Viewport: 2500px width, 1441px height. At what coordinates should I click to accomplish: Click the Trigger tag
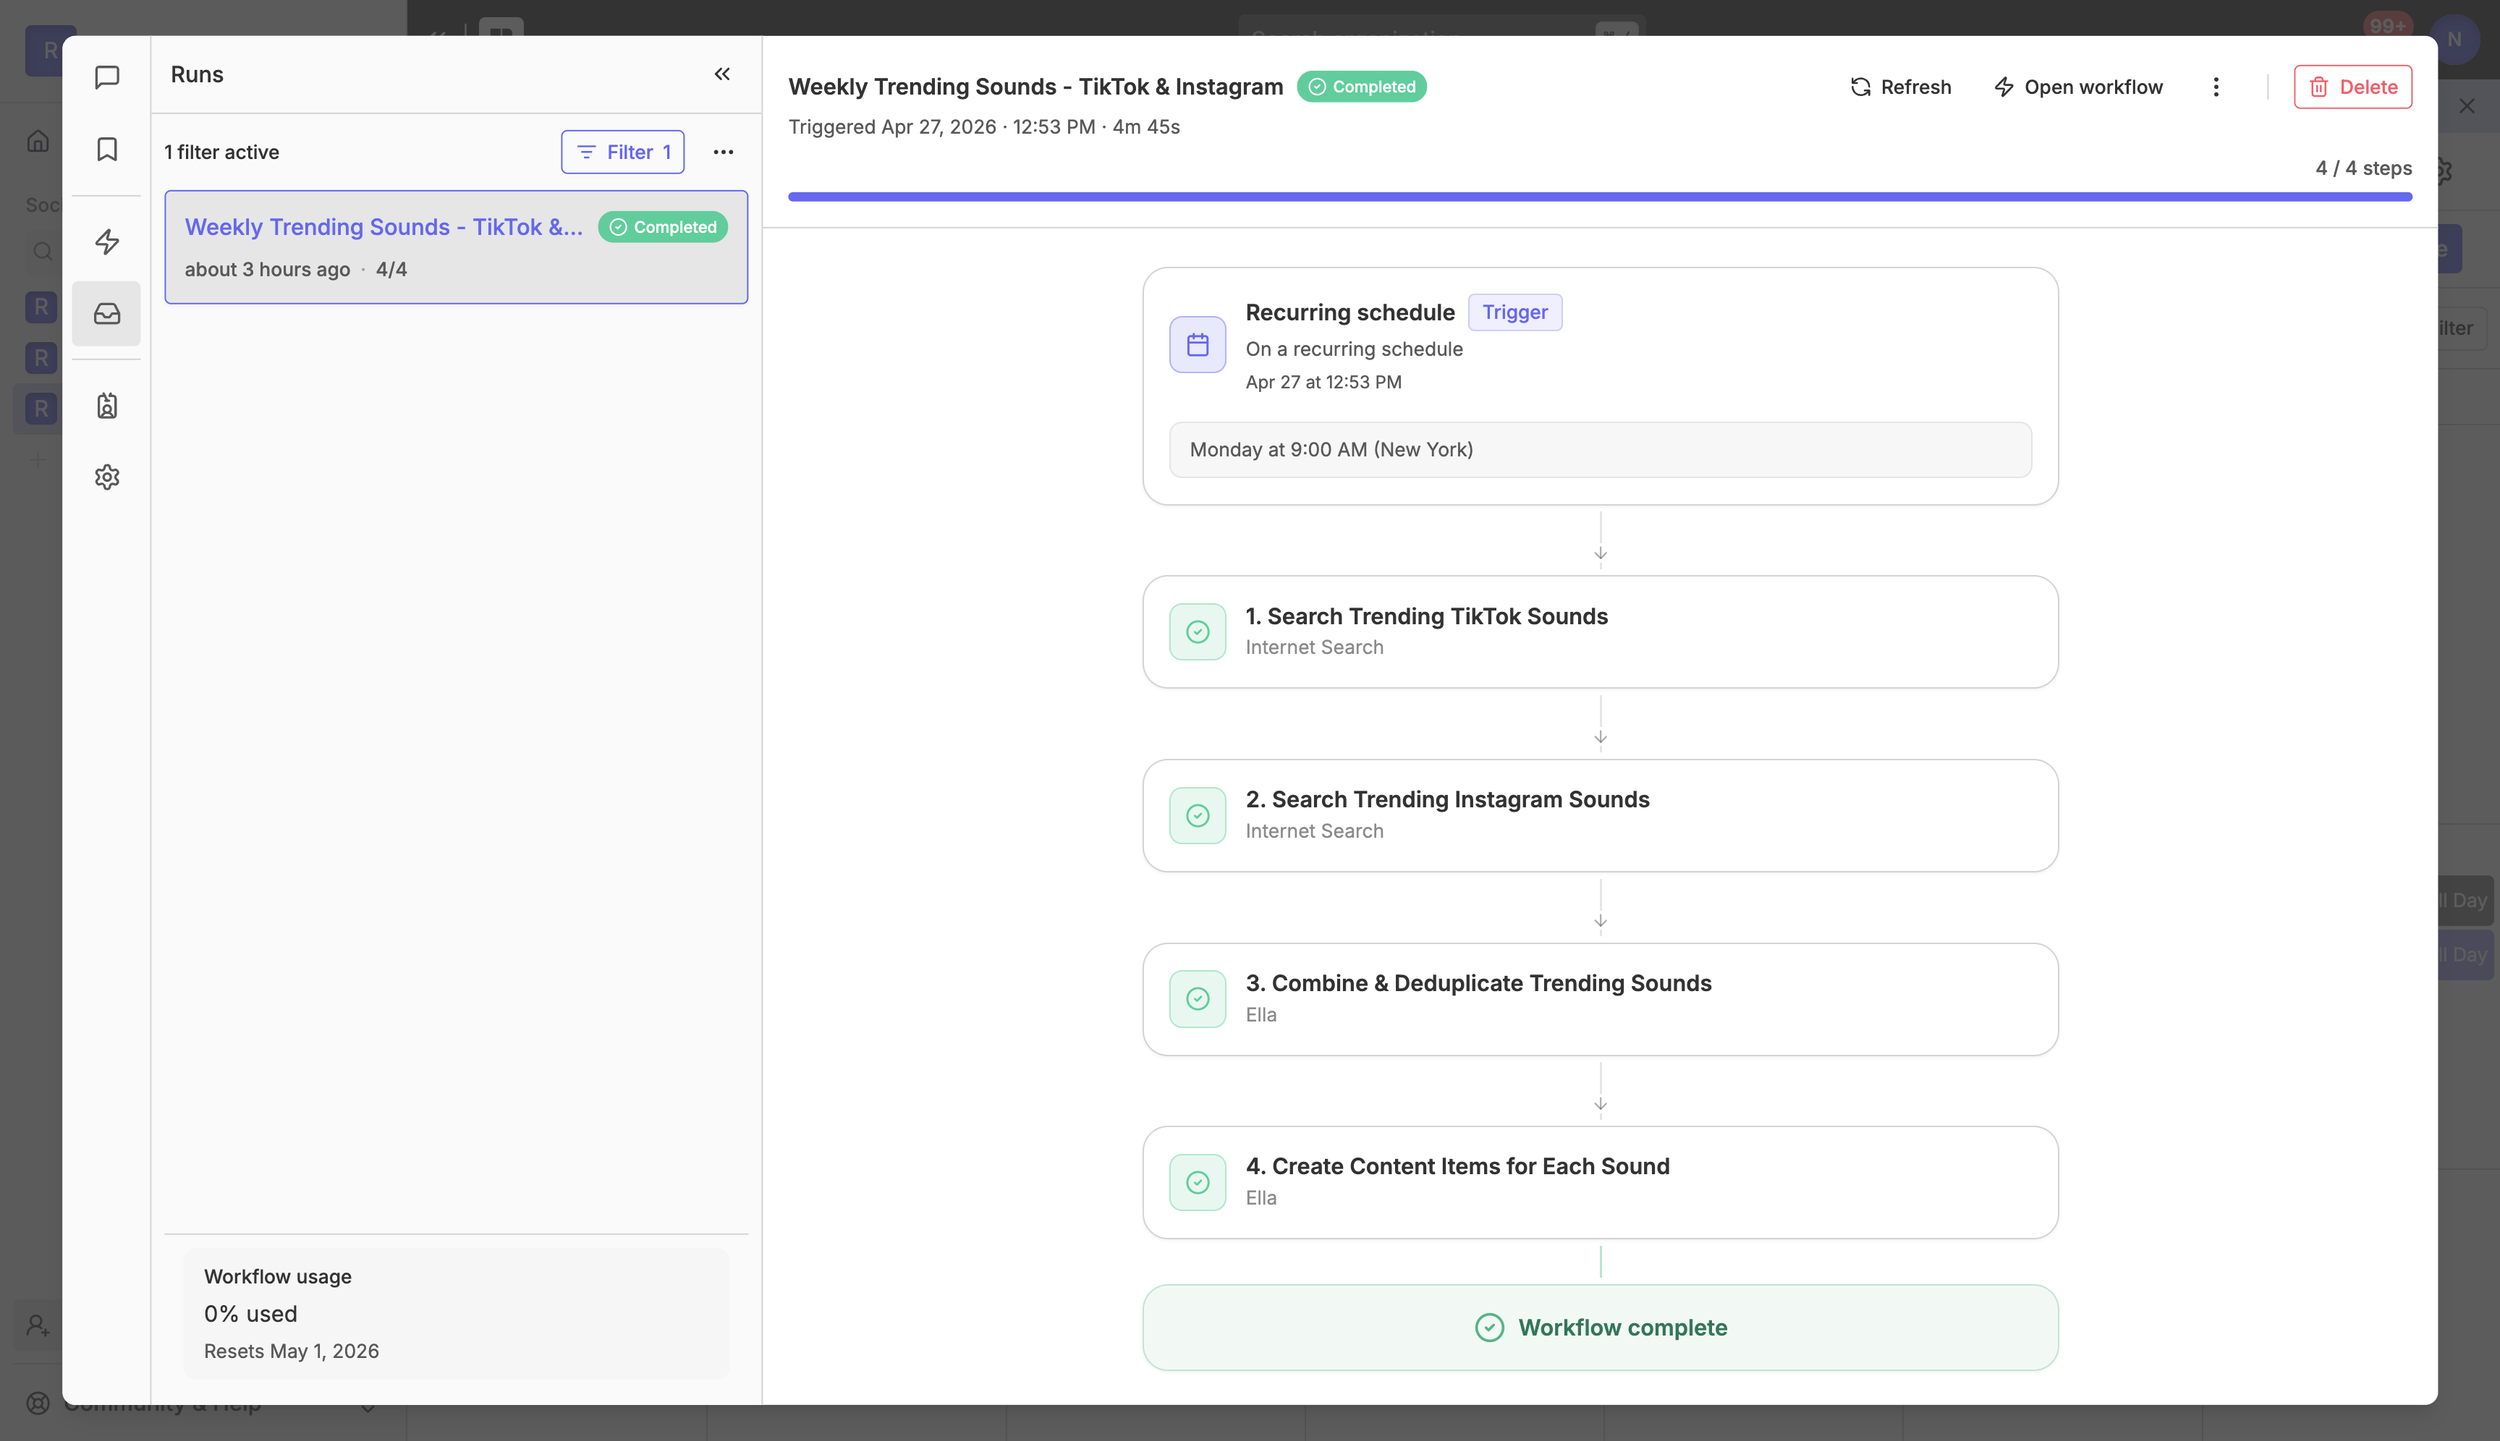click(x=1515, y=312)
